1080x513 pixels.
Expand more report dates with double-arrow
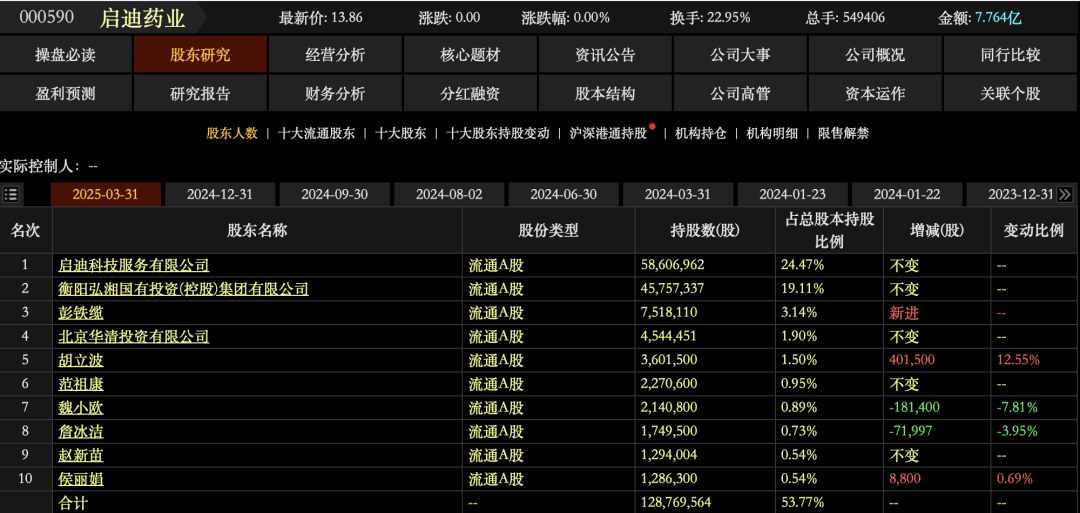click(1065, 194)
